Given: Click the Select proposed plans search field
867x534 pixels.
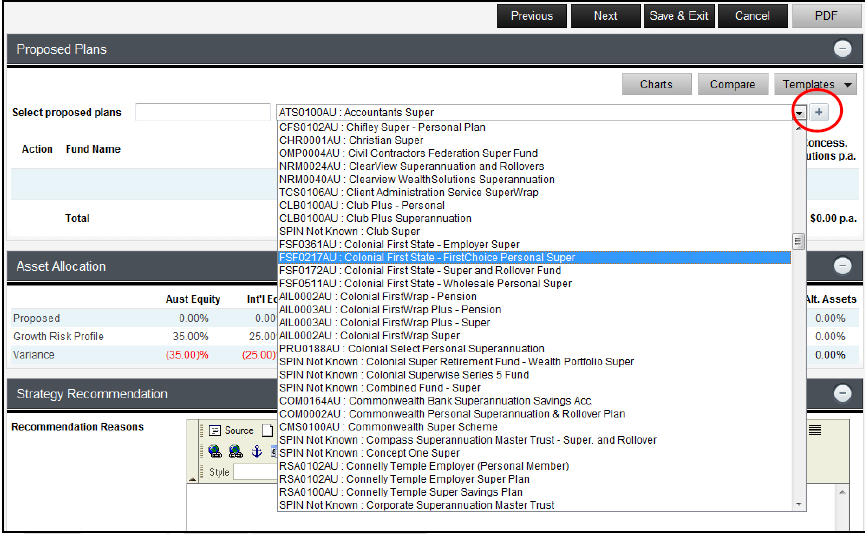Looking at the screenshot, I should pyautogui.click(x=202, y=112).
